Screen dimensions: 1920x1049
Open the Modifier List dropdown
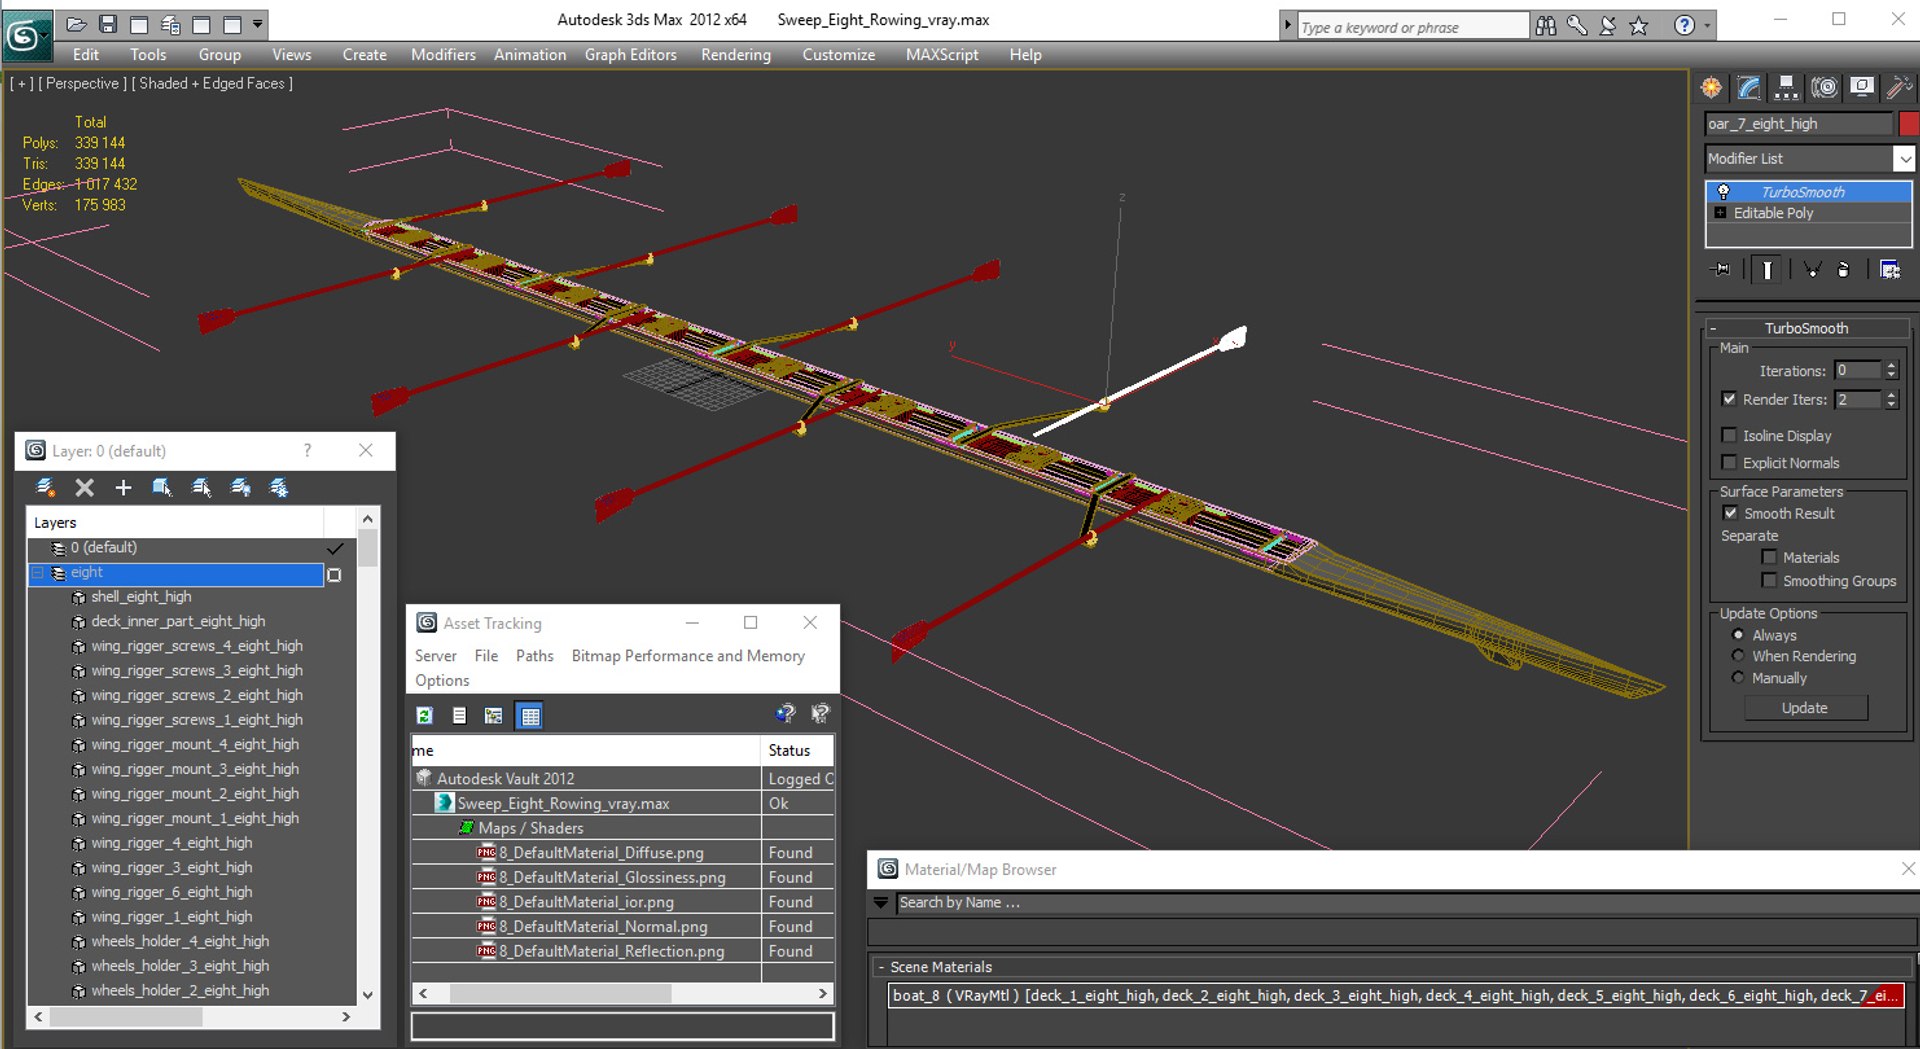[1904, 159]
